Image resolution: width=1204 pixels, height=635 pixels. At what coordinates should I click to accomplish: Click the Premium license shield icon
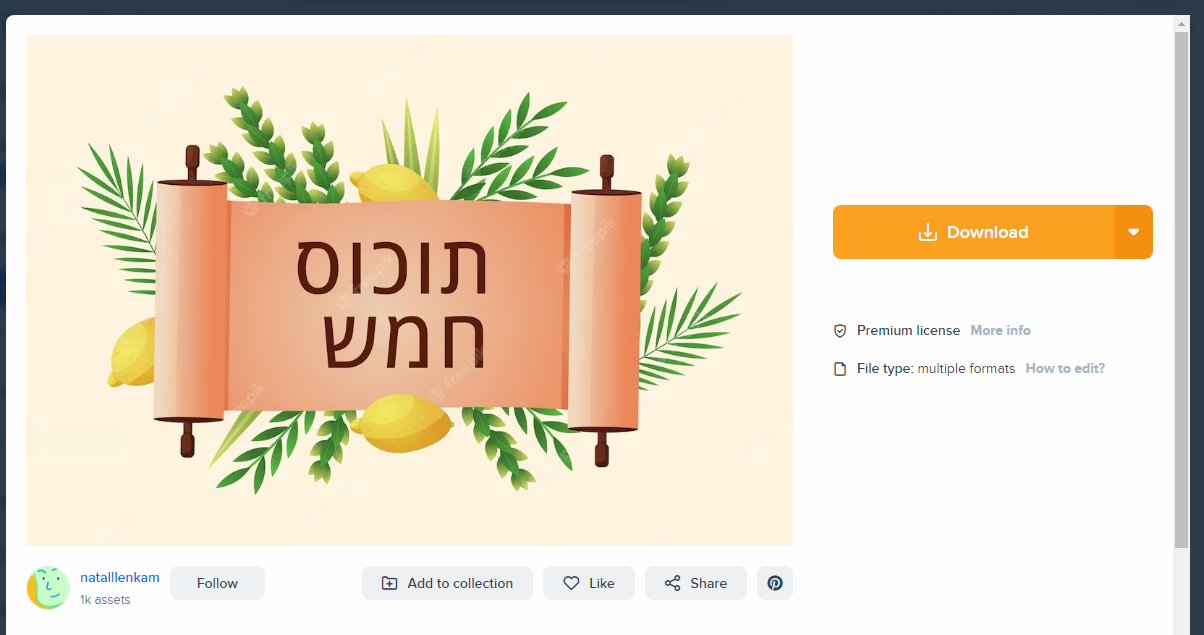point(839,330)
